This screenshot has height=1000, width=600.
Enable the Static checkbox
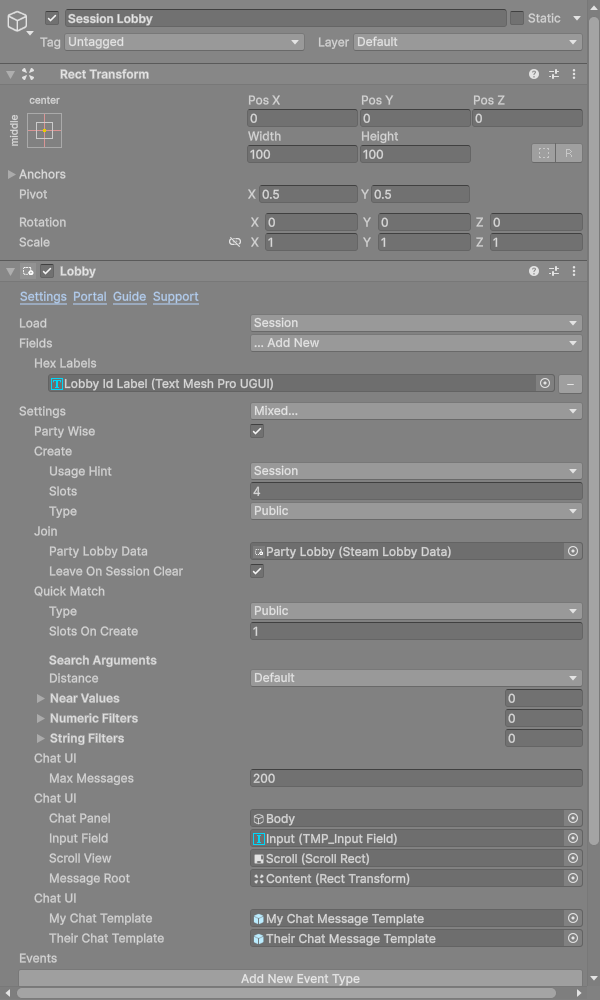coord(516,18)
